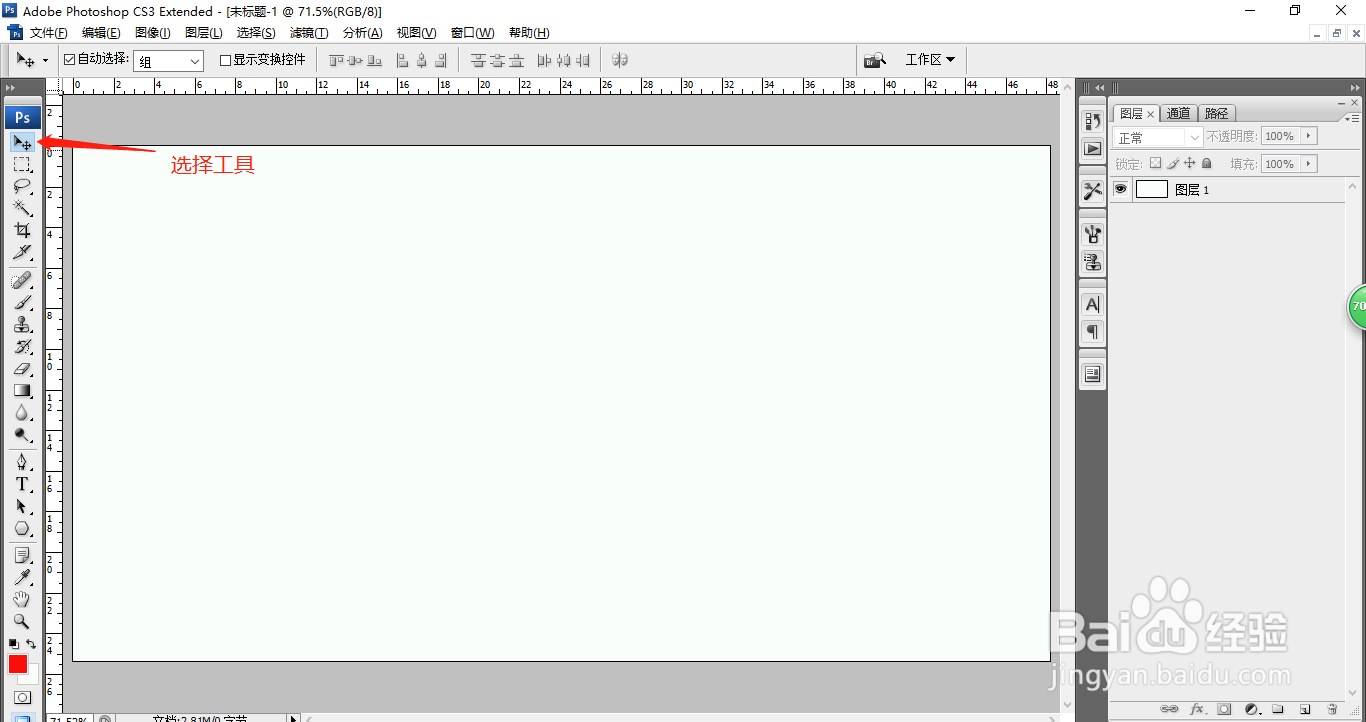Viewport: 1366px width, 722px height.
Task: Select the Hand tool
Action: (x=22, y=599)
